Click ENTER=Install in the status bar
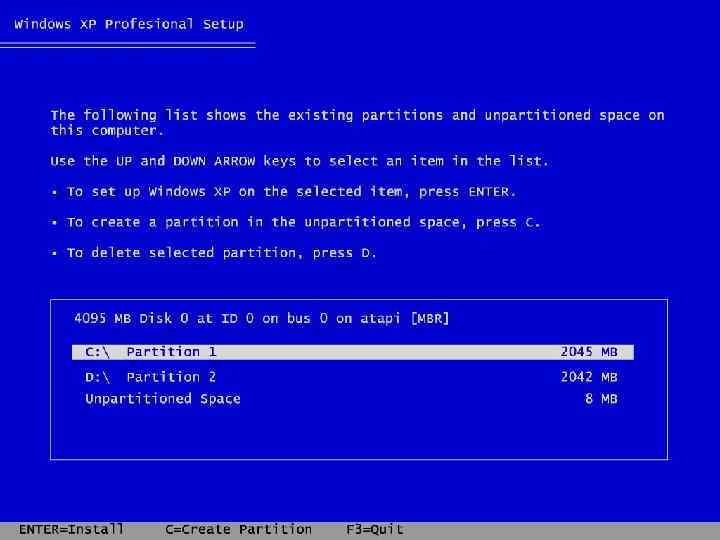Image resolution: width=720 pixels, height=540 pixels. click(x=71, y=529)
